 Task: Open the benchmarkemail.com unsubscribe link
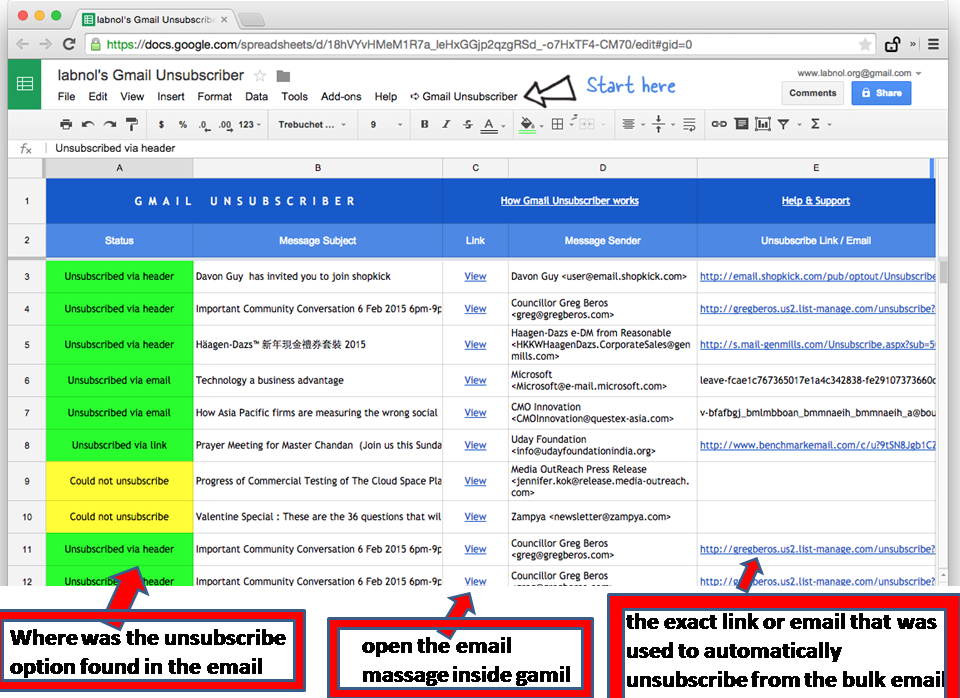click(817, 445)
